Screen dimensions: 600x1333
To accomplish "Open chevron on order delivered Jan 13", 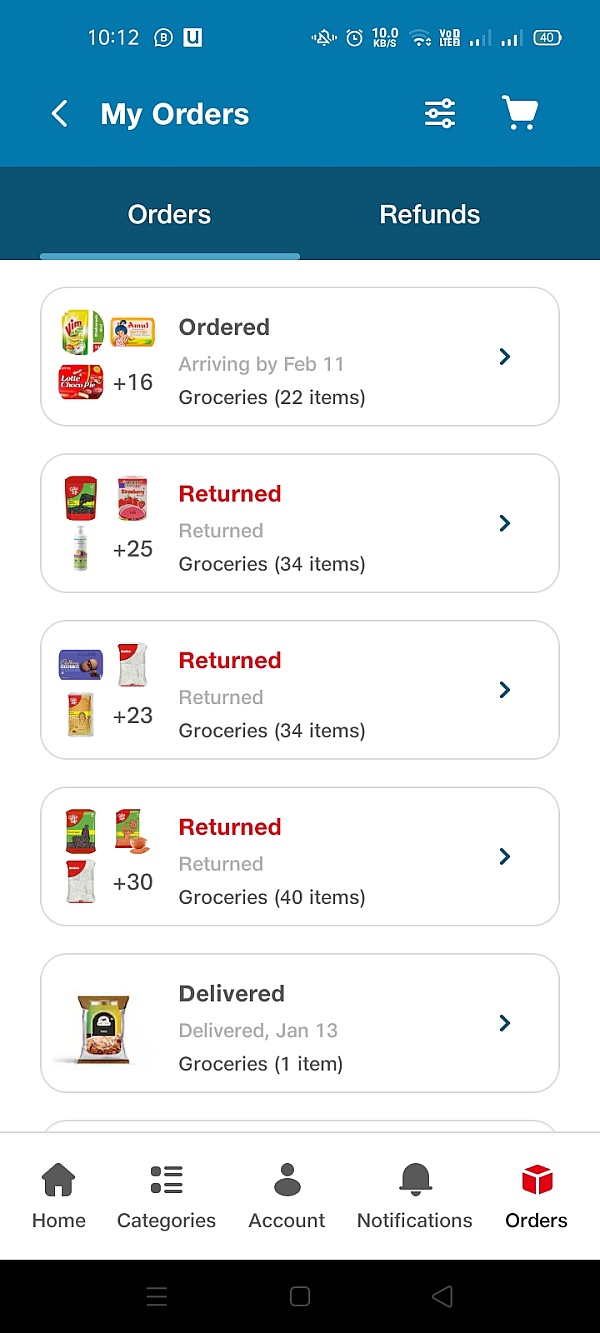I will pyautogui.click(x=505, y=1023).
